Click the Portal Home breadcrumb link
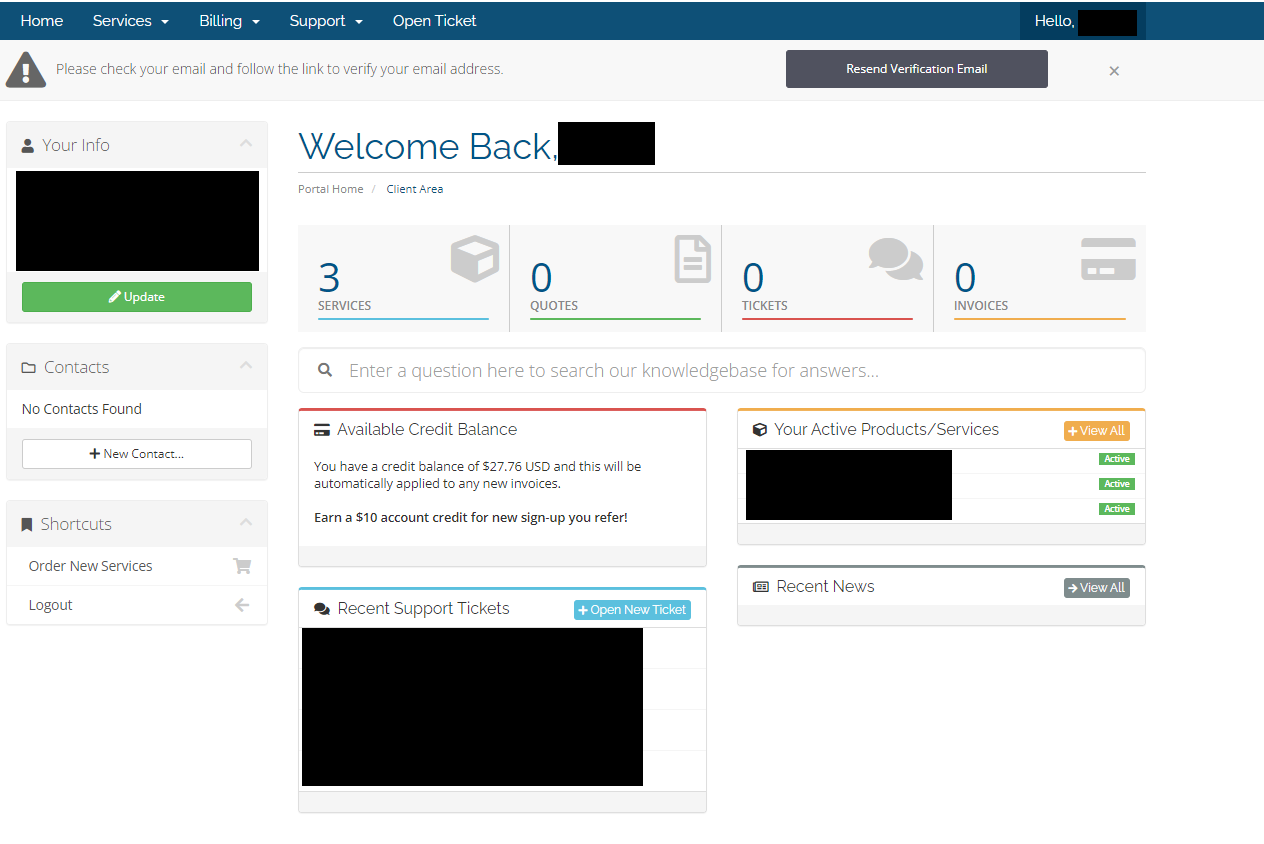The image size is (1264, 844). (331, 189)
